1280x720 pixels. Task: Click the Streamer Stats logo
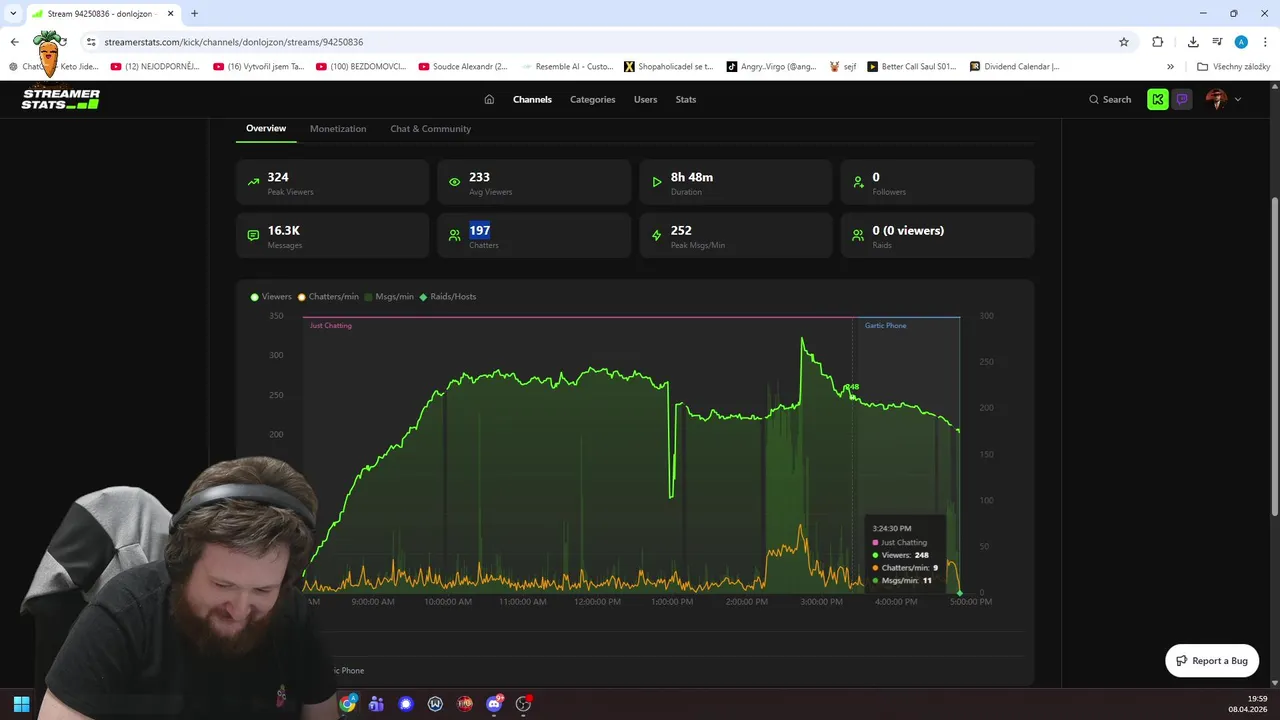pos(61,99)
